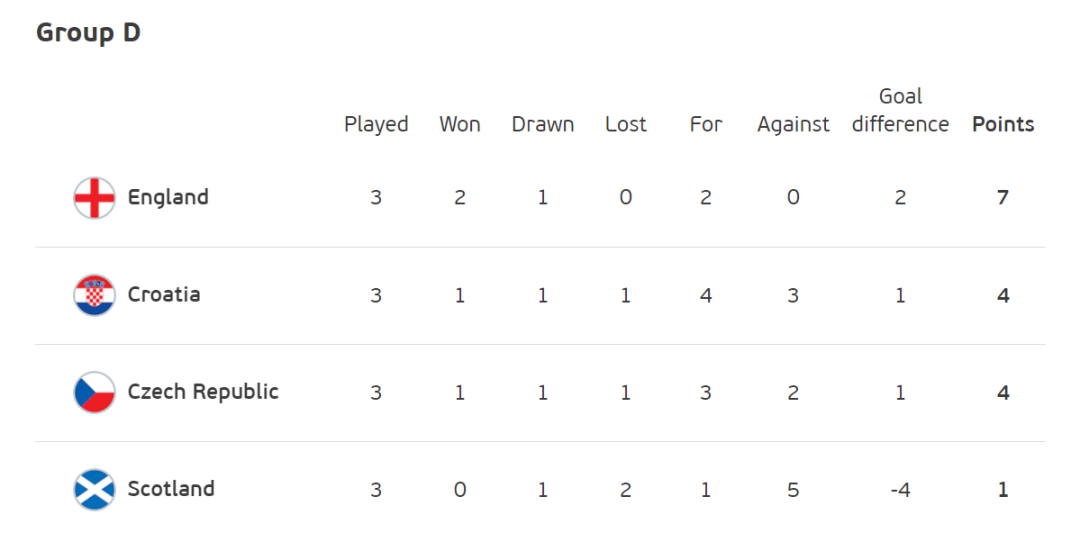Open the Croatia team link
Image resolution: width=1080 pixels, height=560 pixels.
click(x=164, y=295)
